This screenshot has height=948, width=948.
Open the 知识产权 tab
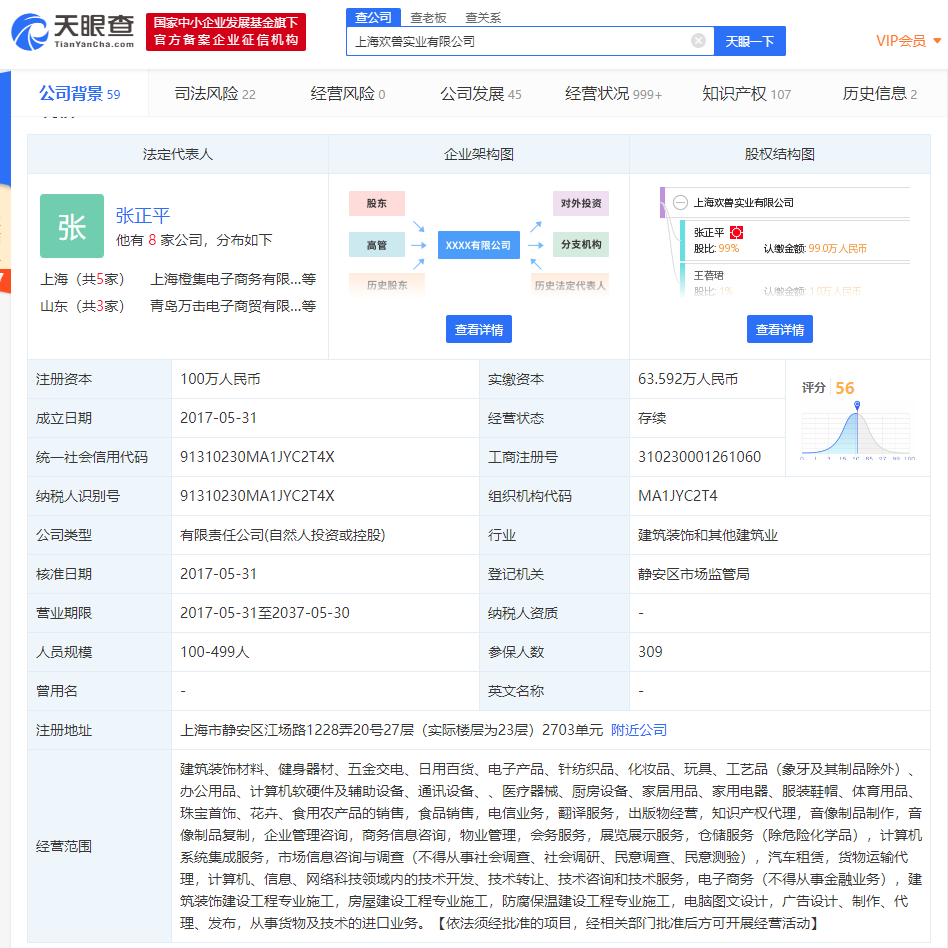746,94
